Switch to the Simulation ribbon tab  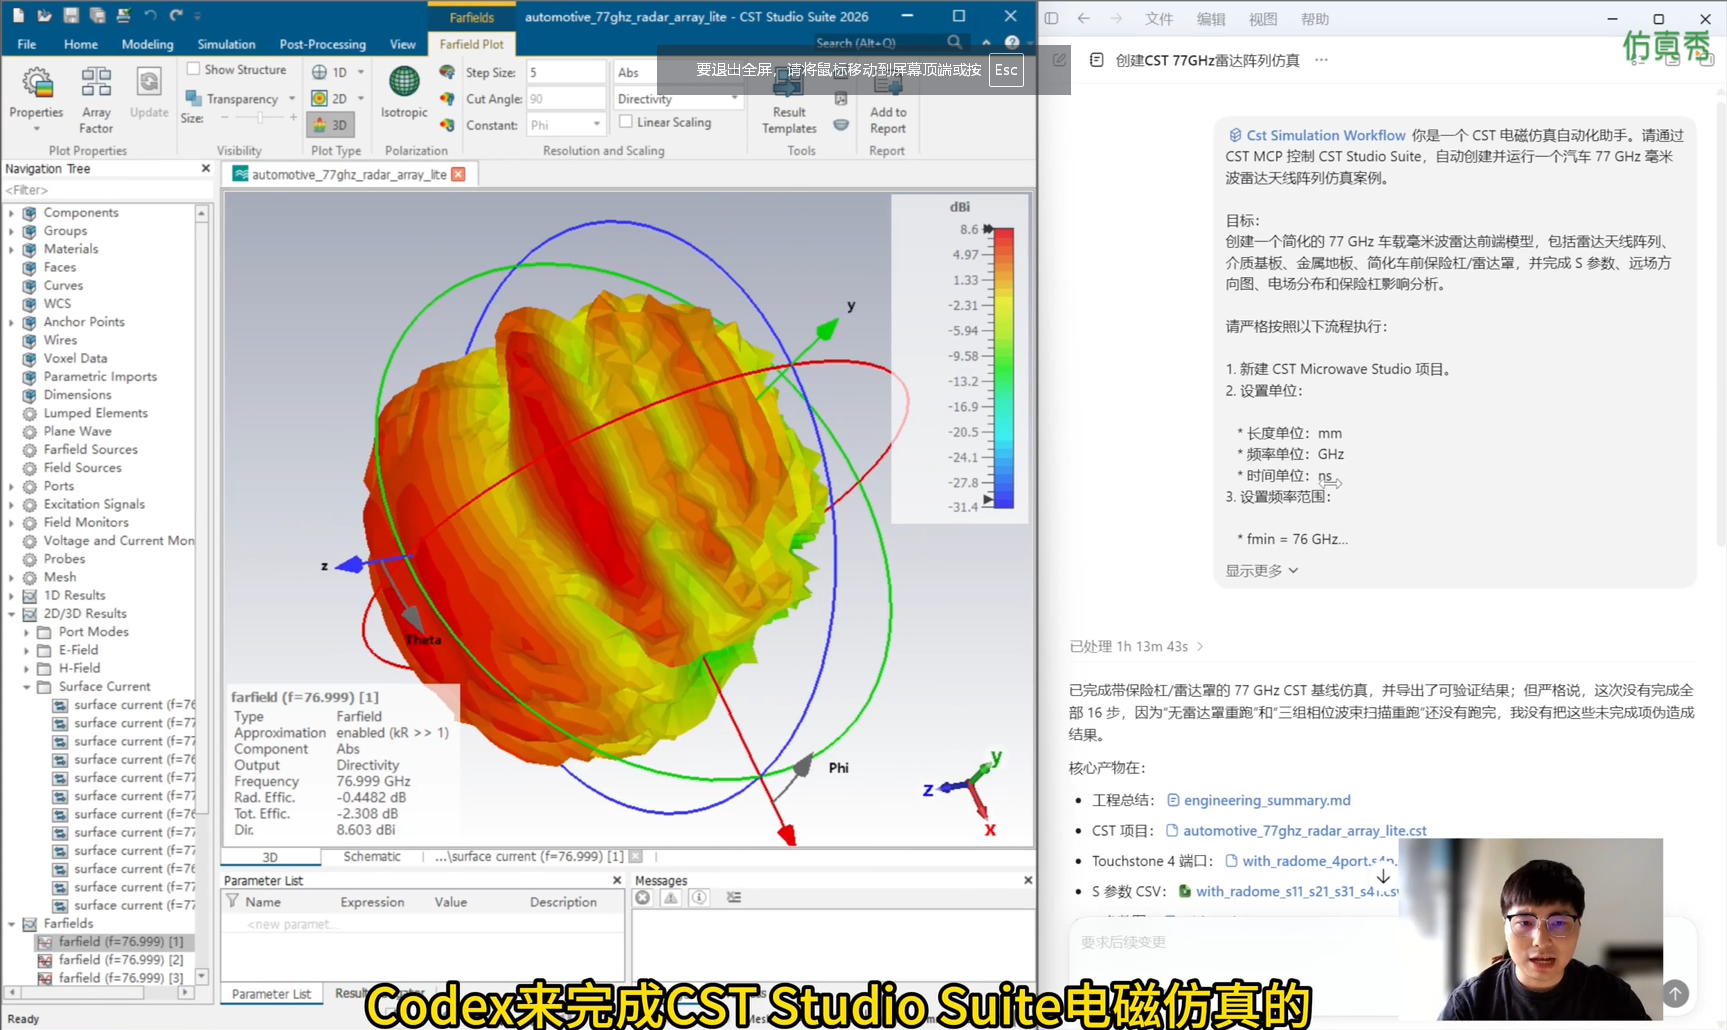pyautogui.click(x=226, y=44)
